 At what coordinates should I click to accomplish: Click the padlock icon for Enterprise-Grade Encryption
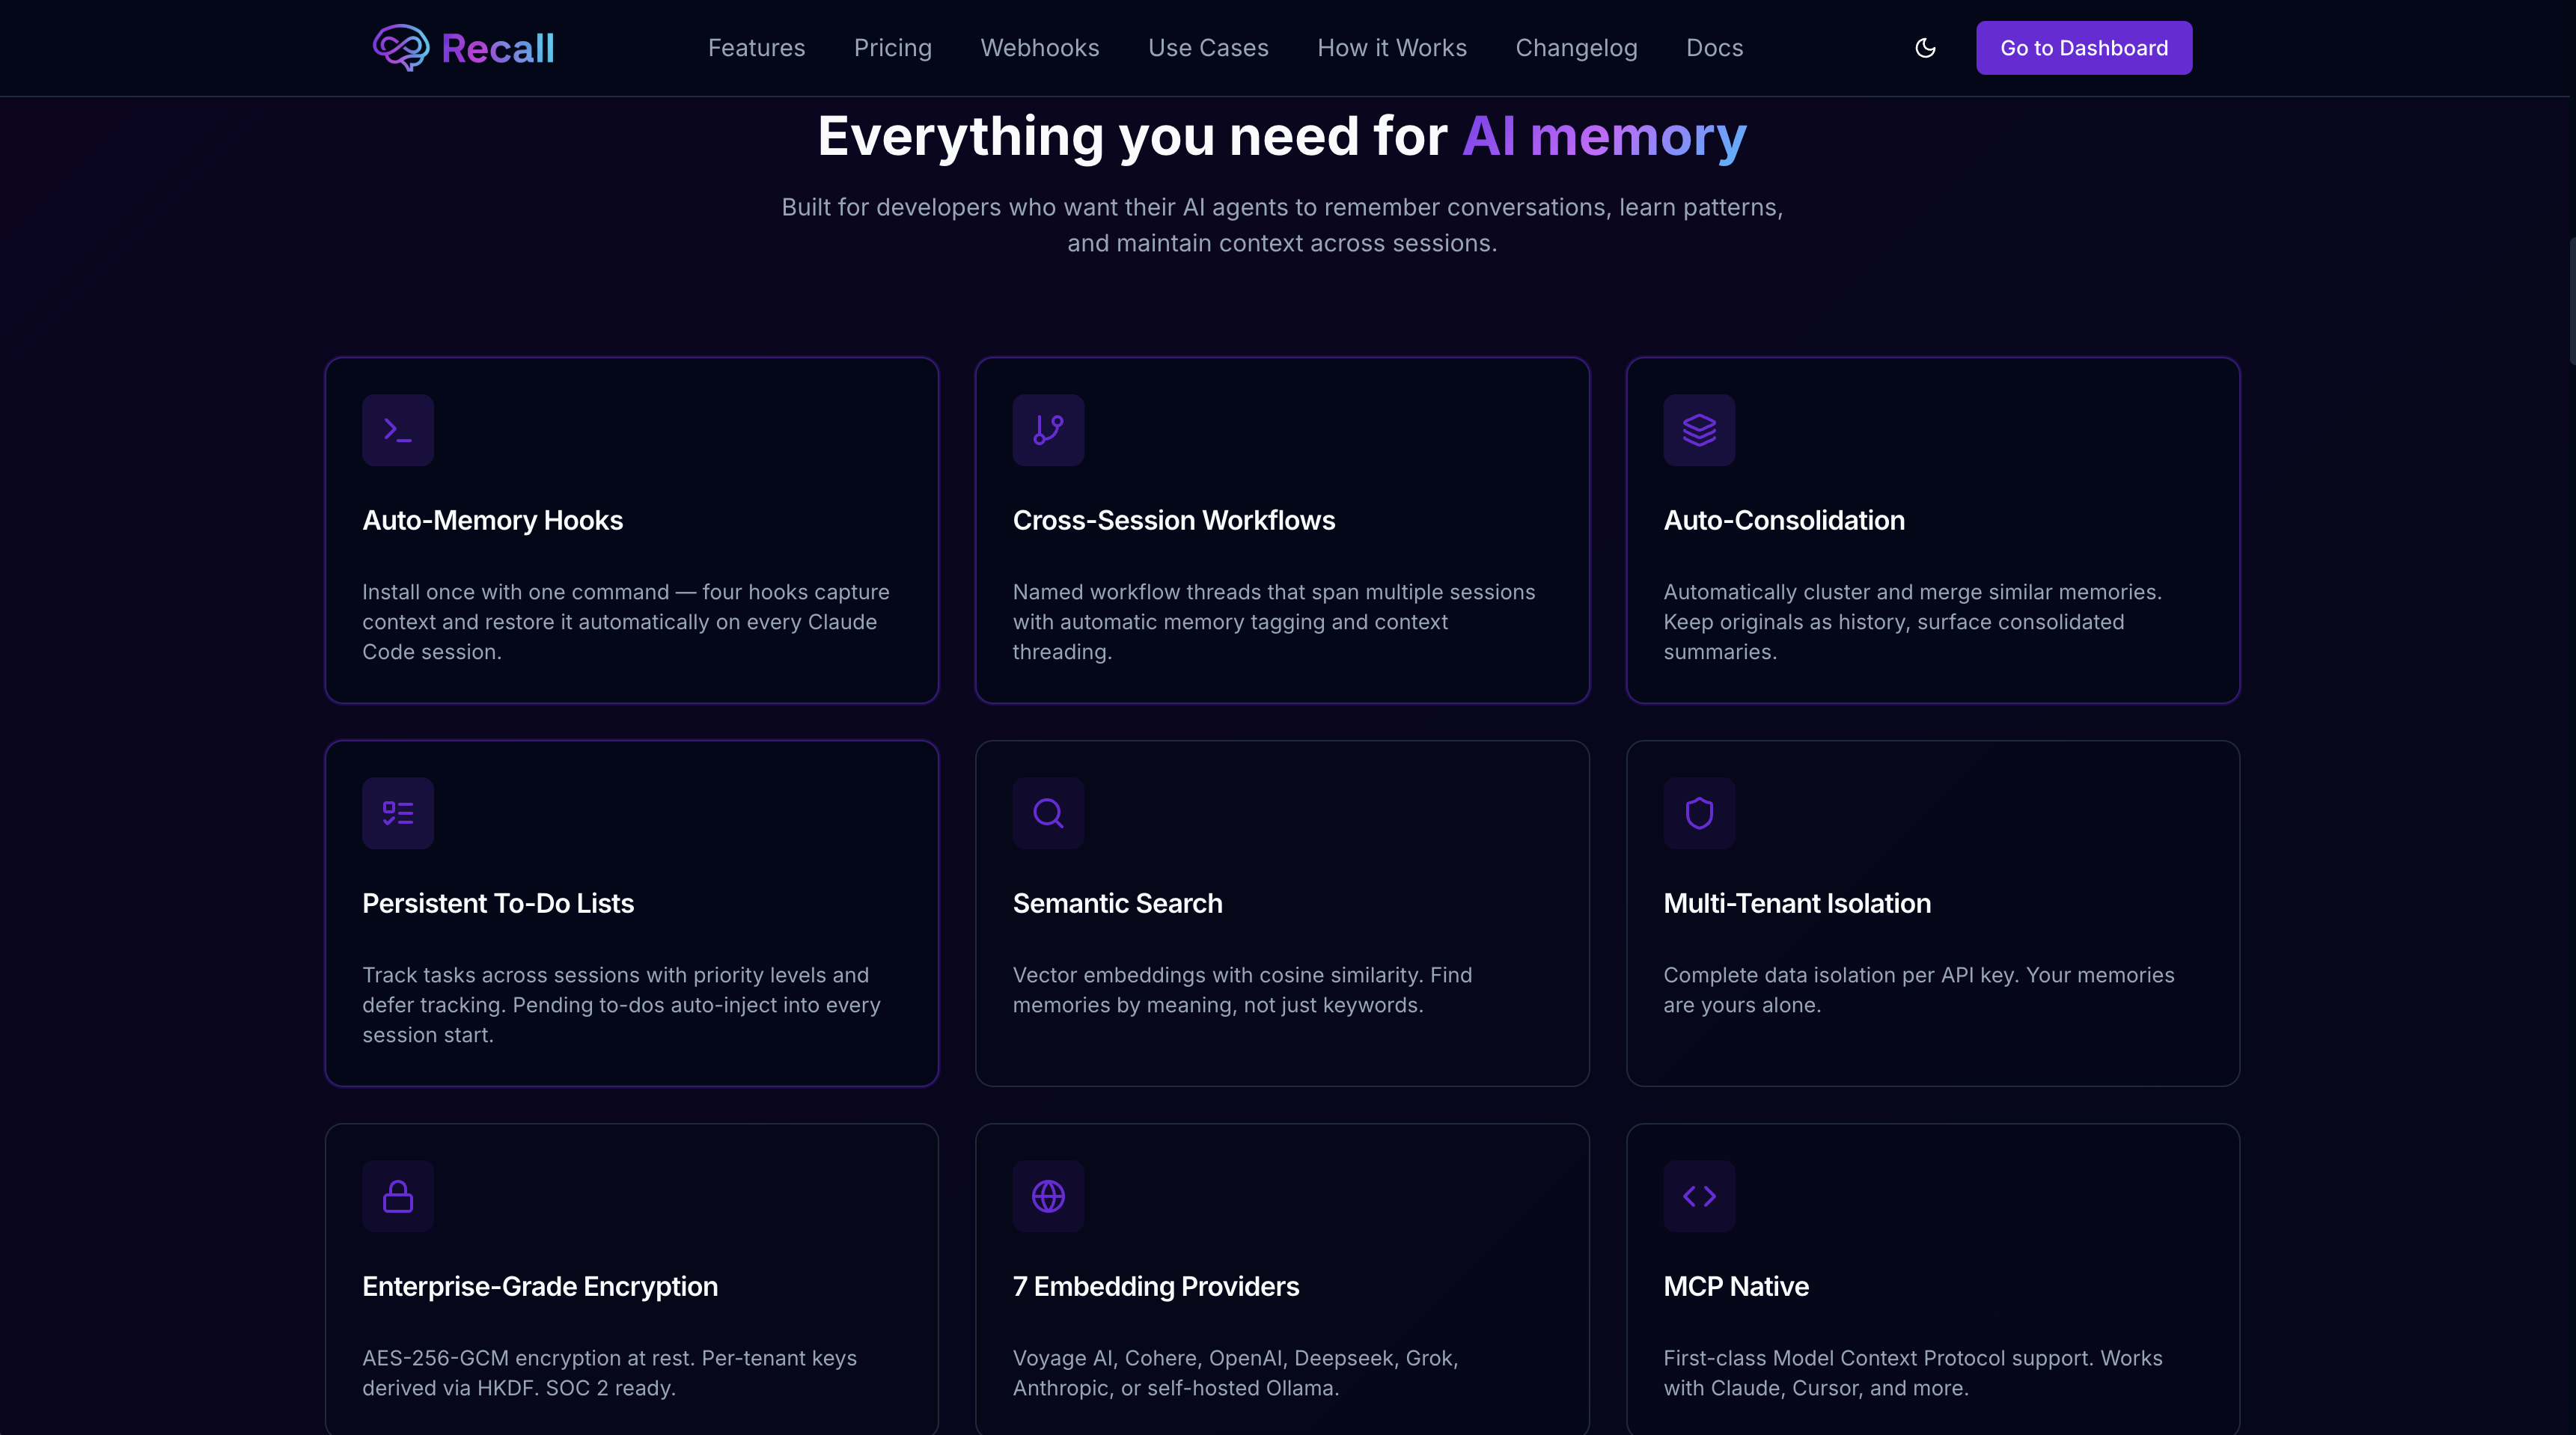coord(398,1196)
